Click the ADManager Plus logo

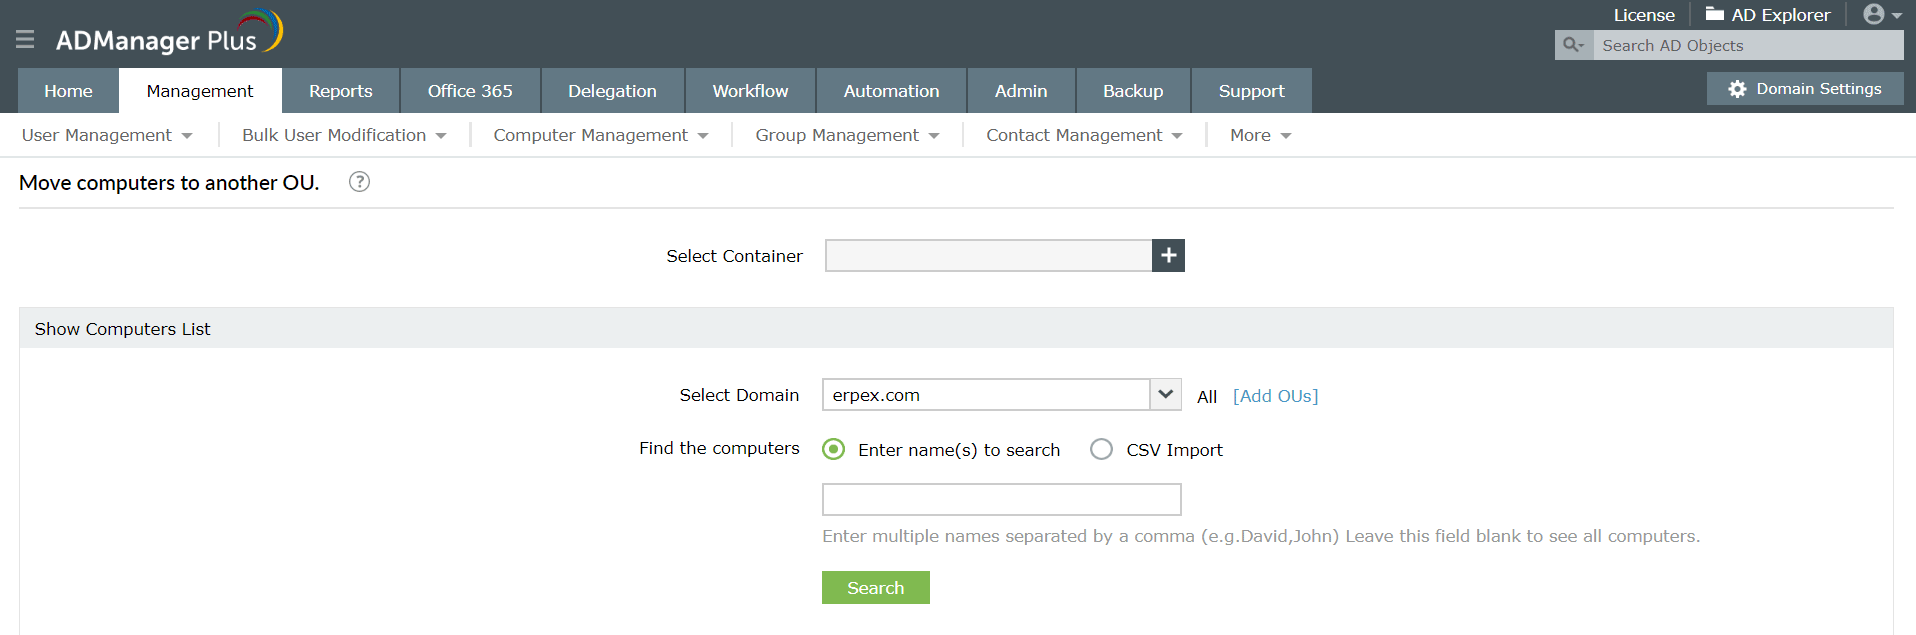click(169, 35)
